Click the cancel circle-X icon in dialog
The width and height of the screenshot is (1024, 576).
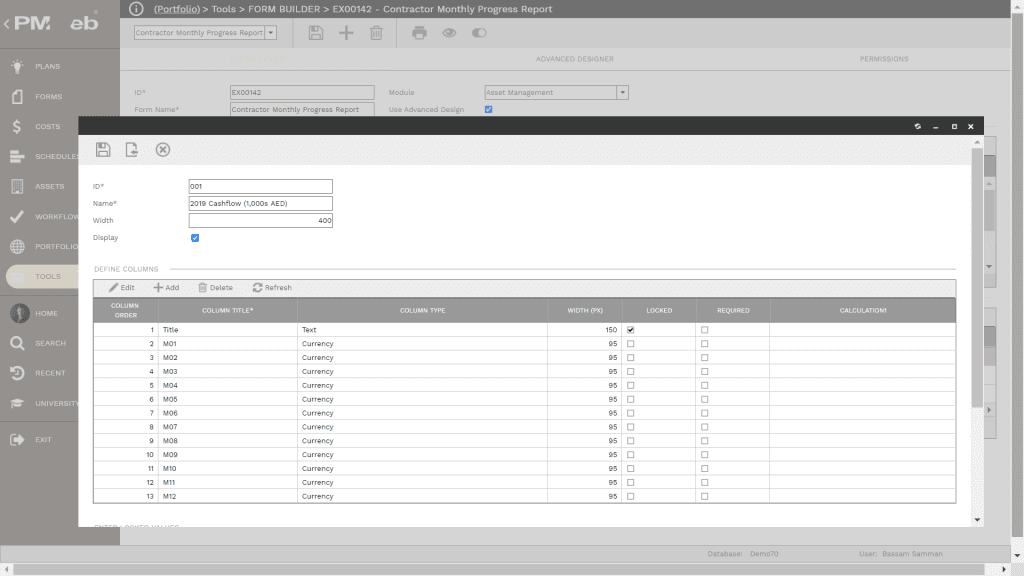163,150
